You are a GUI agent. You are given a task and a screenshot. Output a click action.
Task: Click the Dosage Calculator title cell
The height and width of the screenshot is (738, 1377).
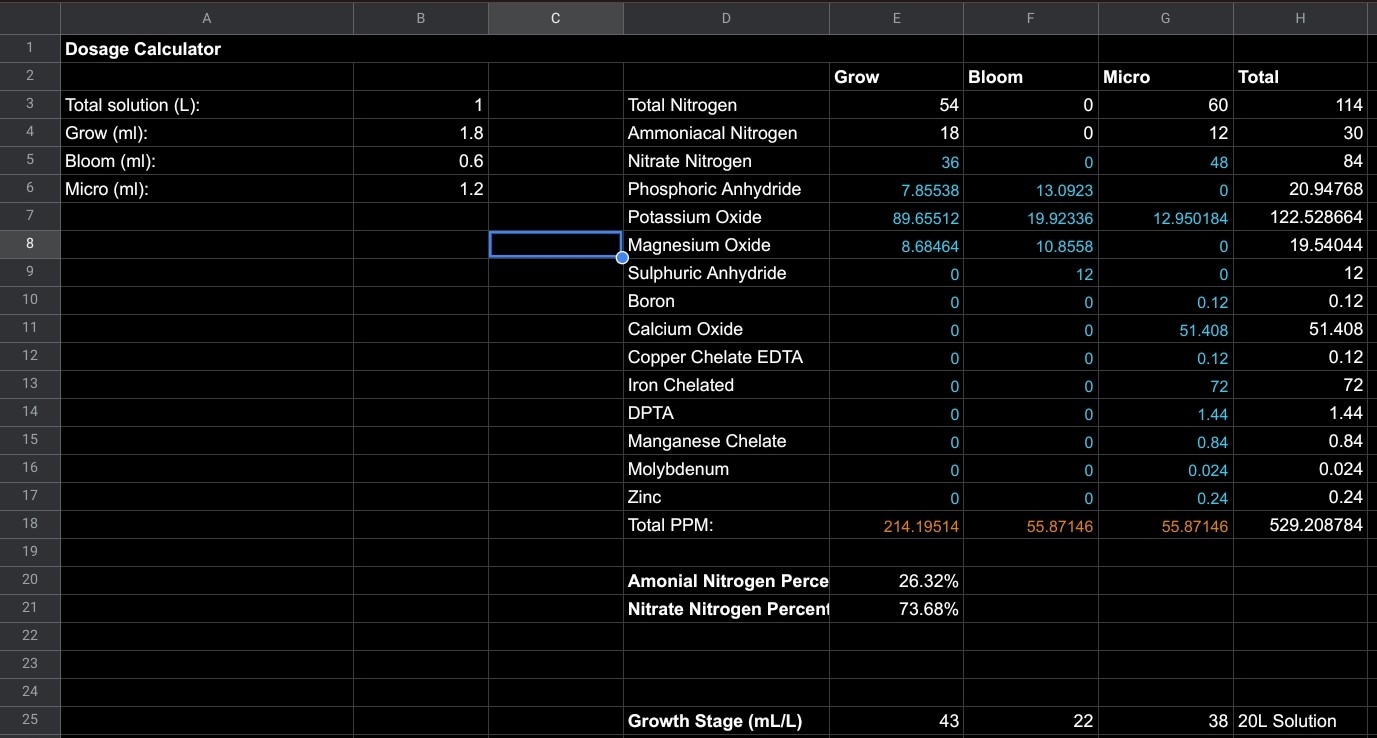[143, 49]
